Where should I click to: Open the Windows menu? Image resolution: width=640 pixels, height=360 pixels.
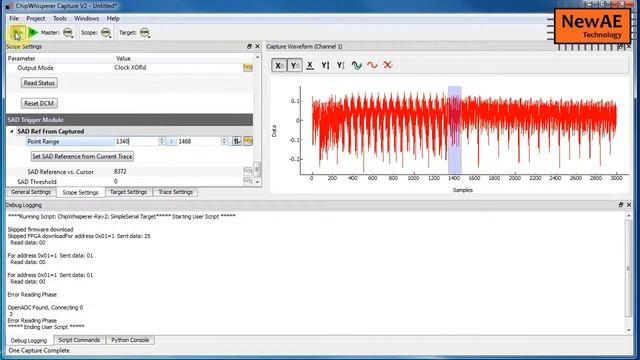[87, 18]
